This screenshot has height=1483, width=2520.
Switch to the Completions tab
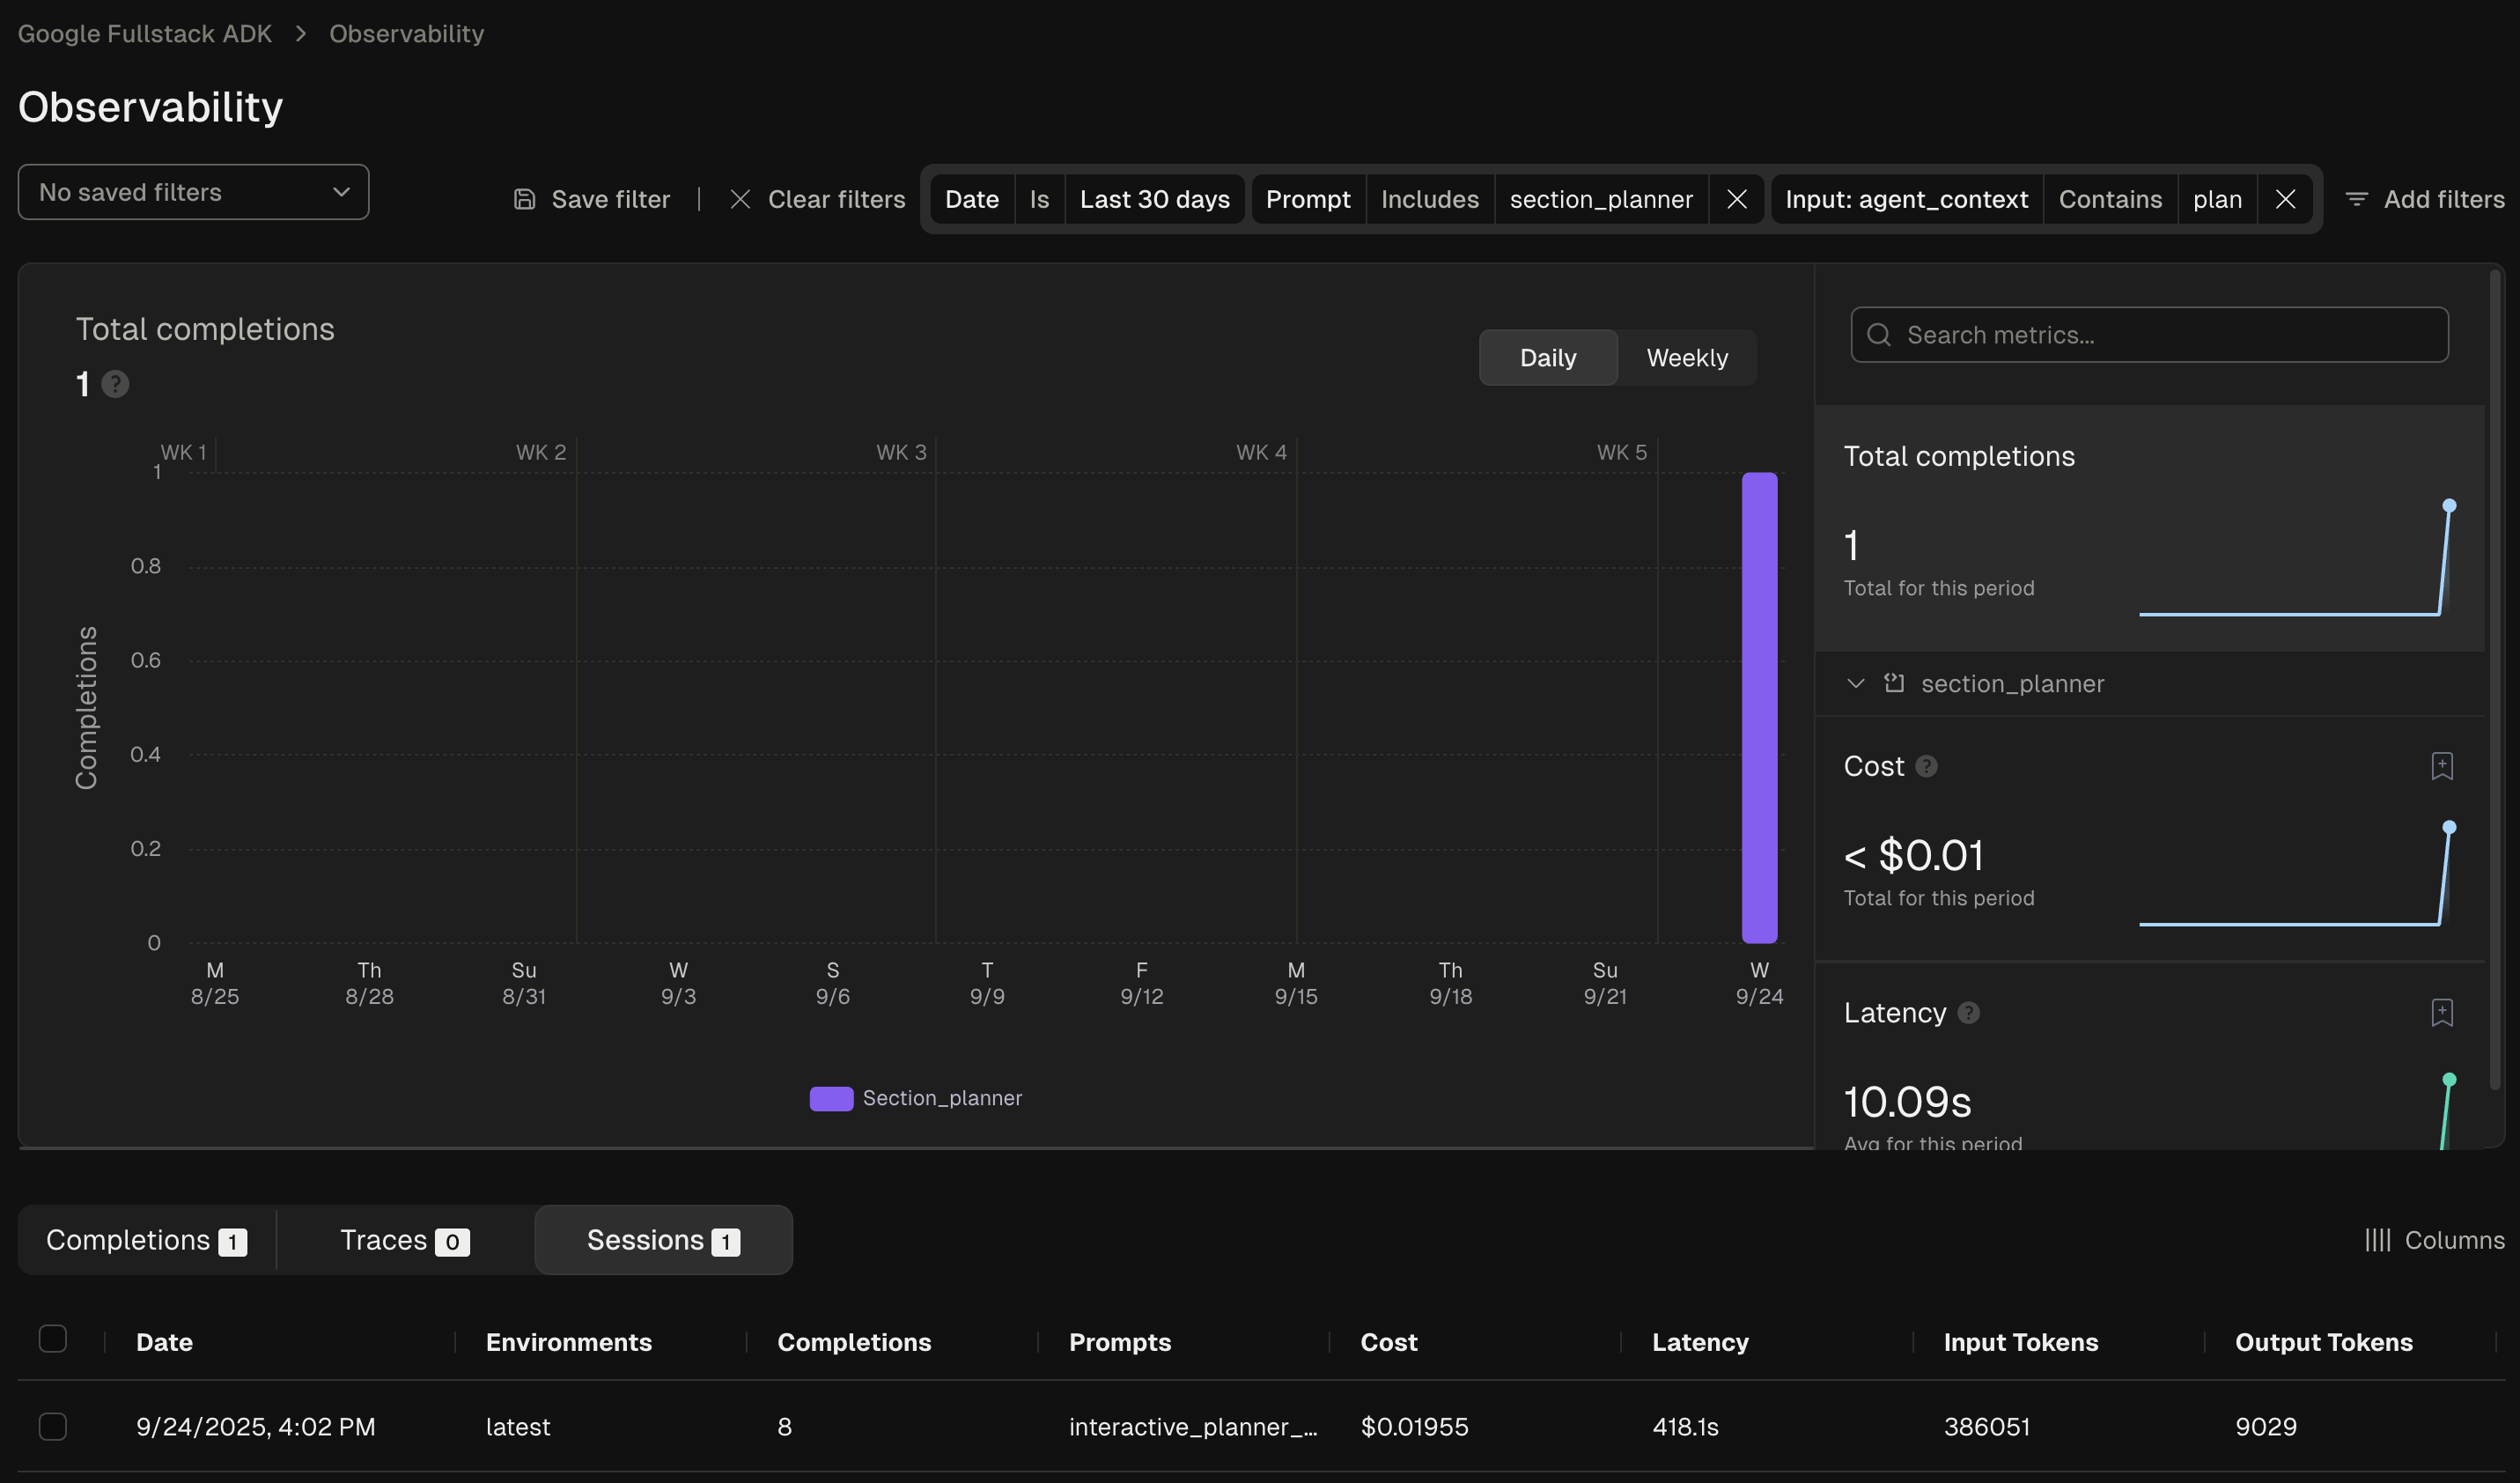click(146, 1240)
